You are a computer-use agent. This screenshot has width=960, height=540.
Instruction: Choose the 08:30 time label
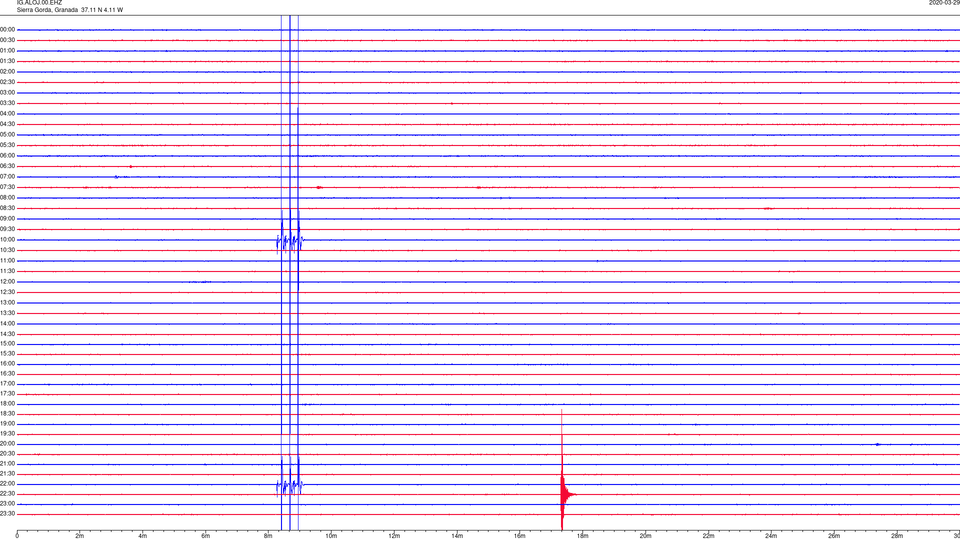tap(8, 208)
